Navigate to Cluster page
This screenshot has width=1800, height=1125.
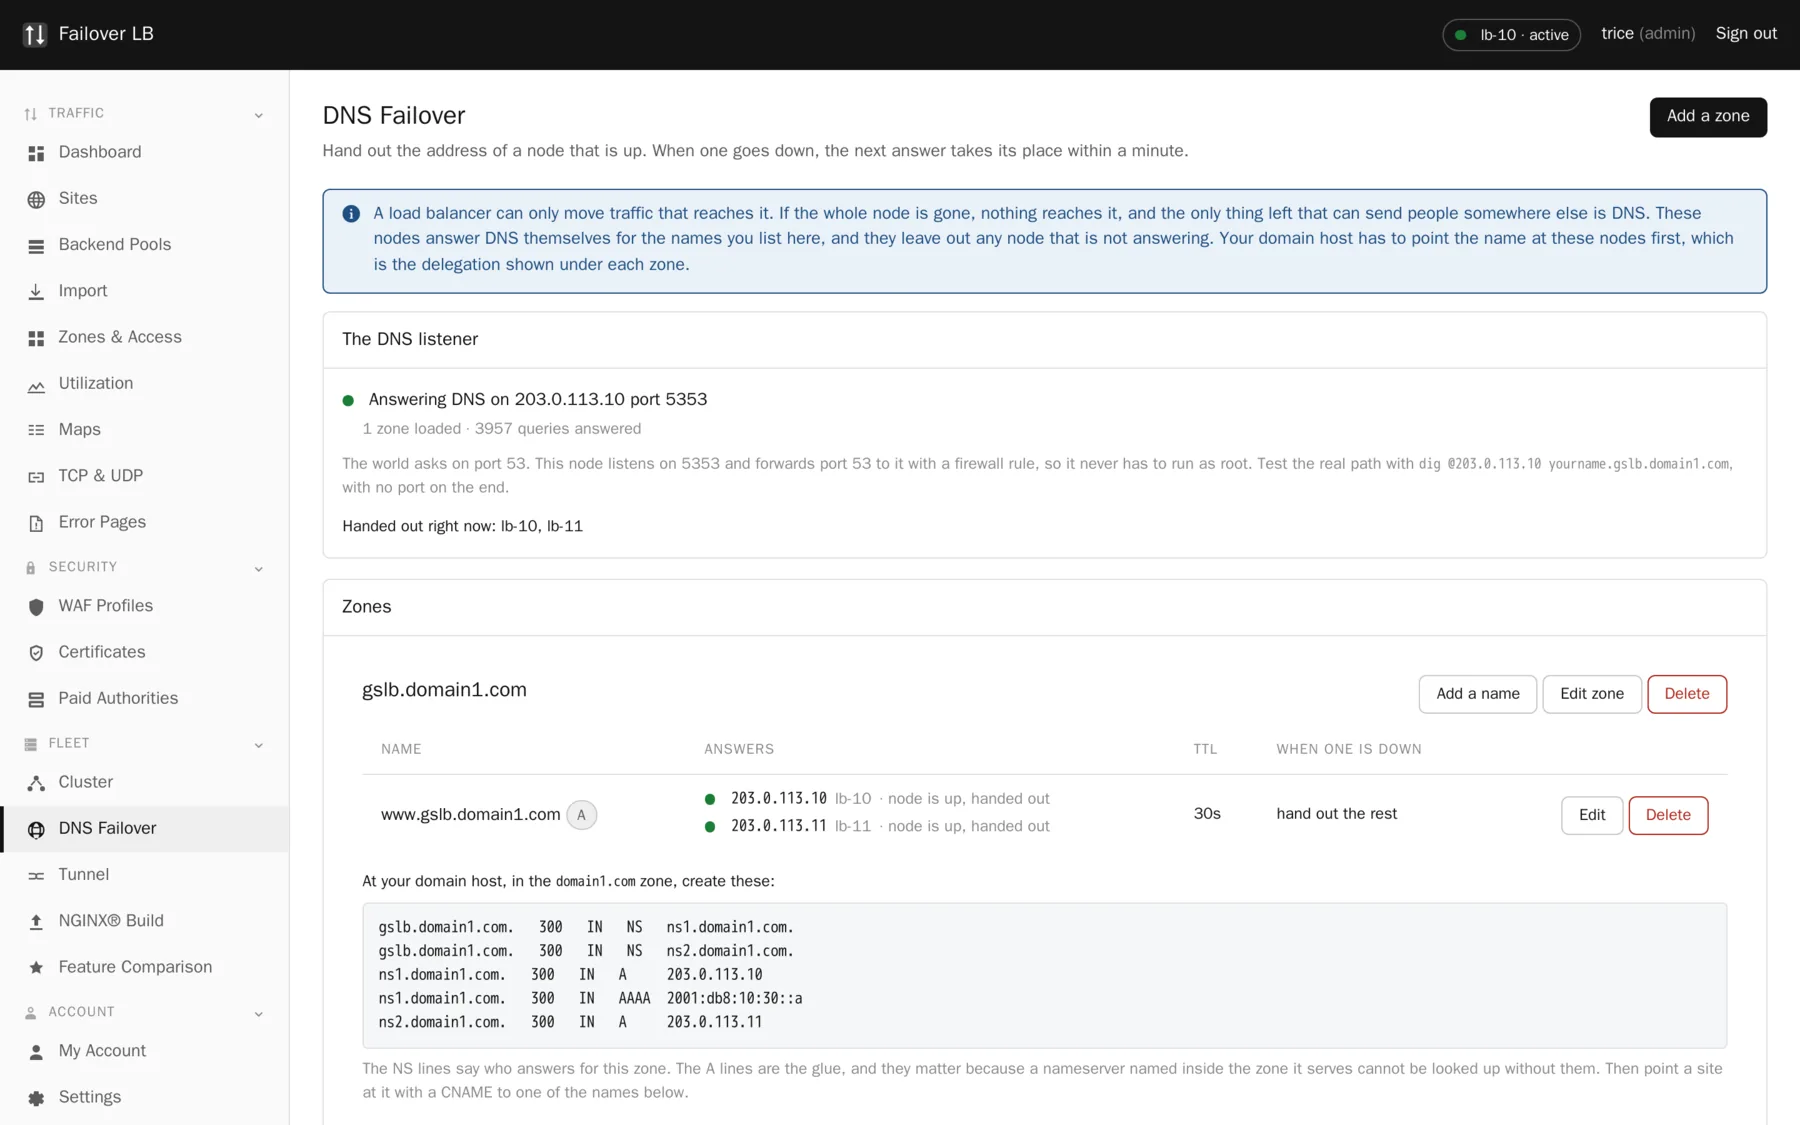tap(145, 782)
